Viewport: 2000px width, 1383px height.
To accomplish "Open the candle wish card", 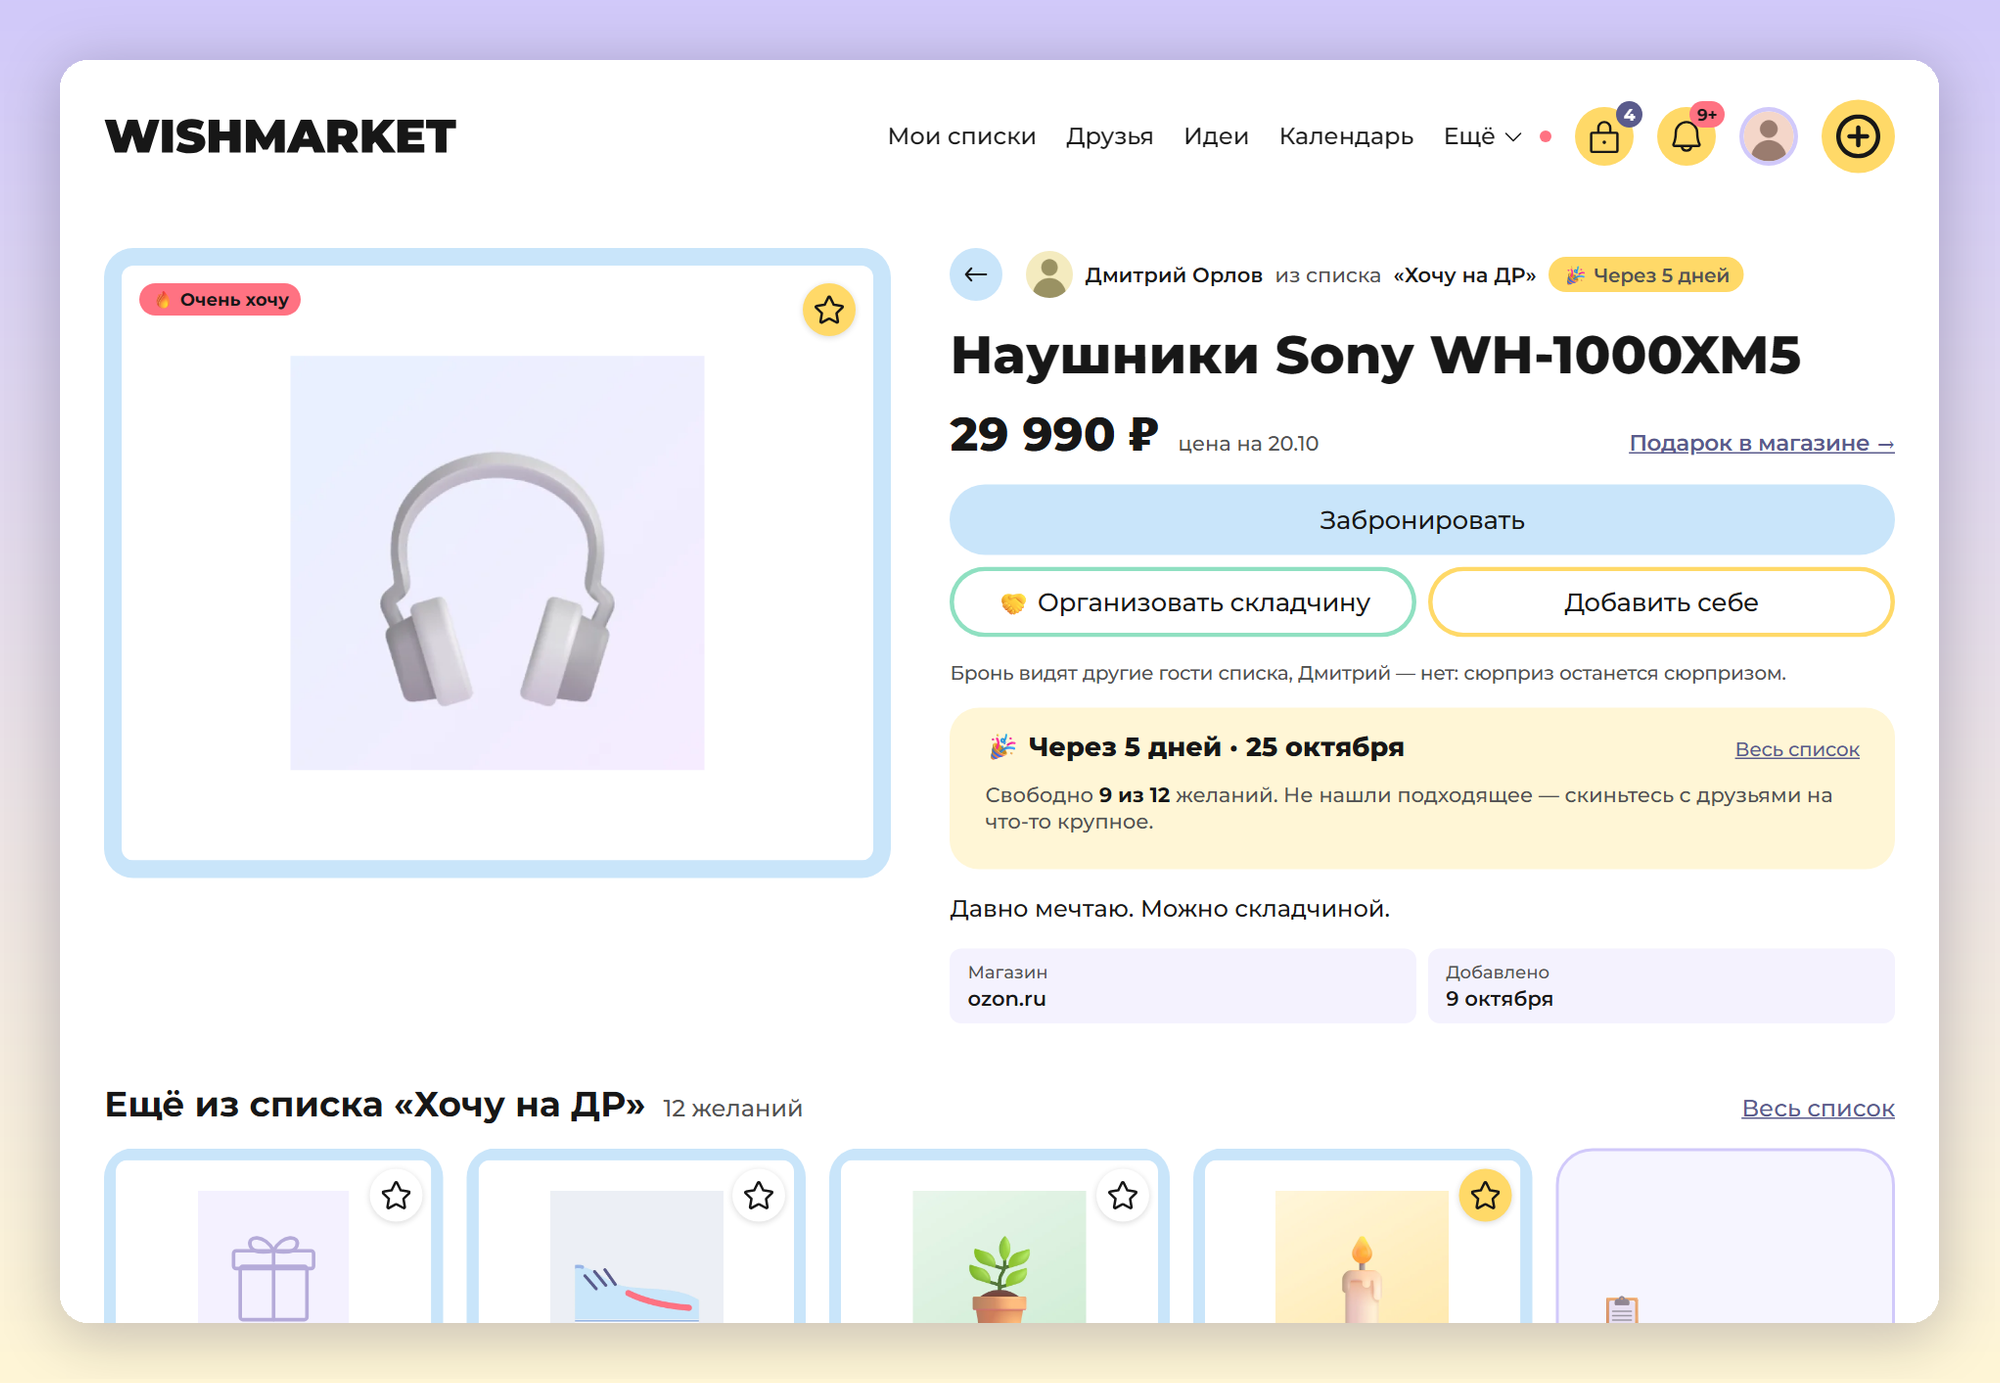I will click(1362, 1237).
